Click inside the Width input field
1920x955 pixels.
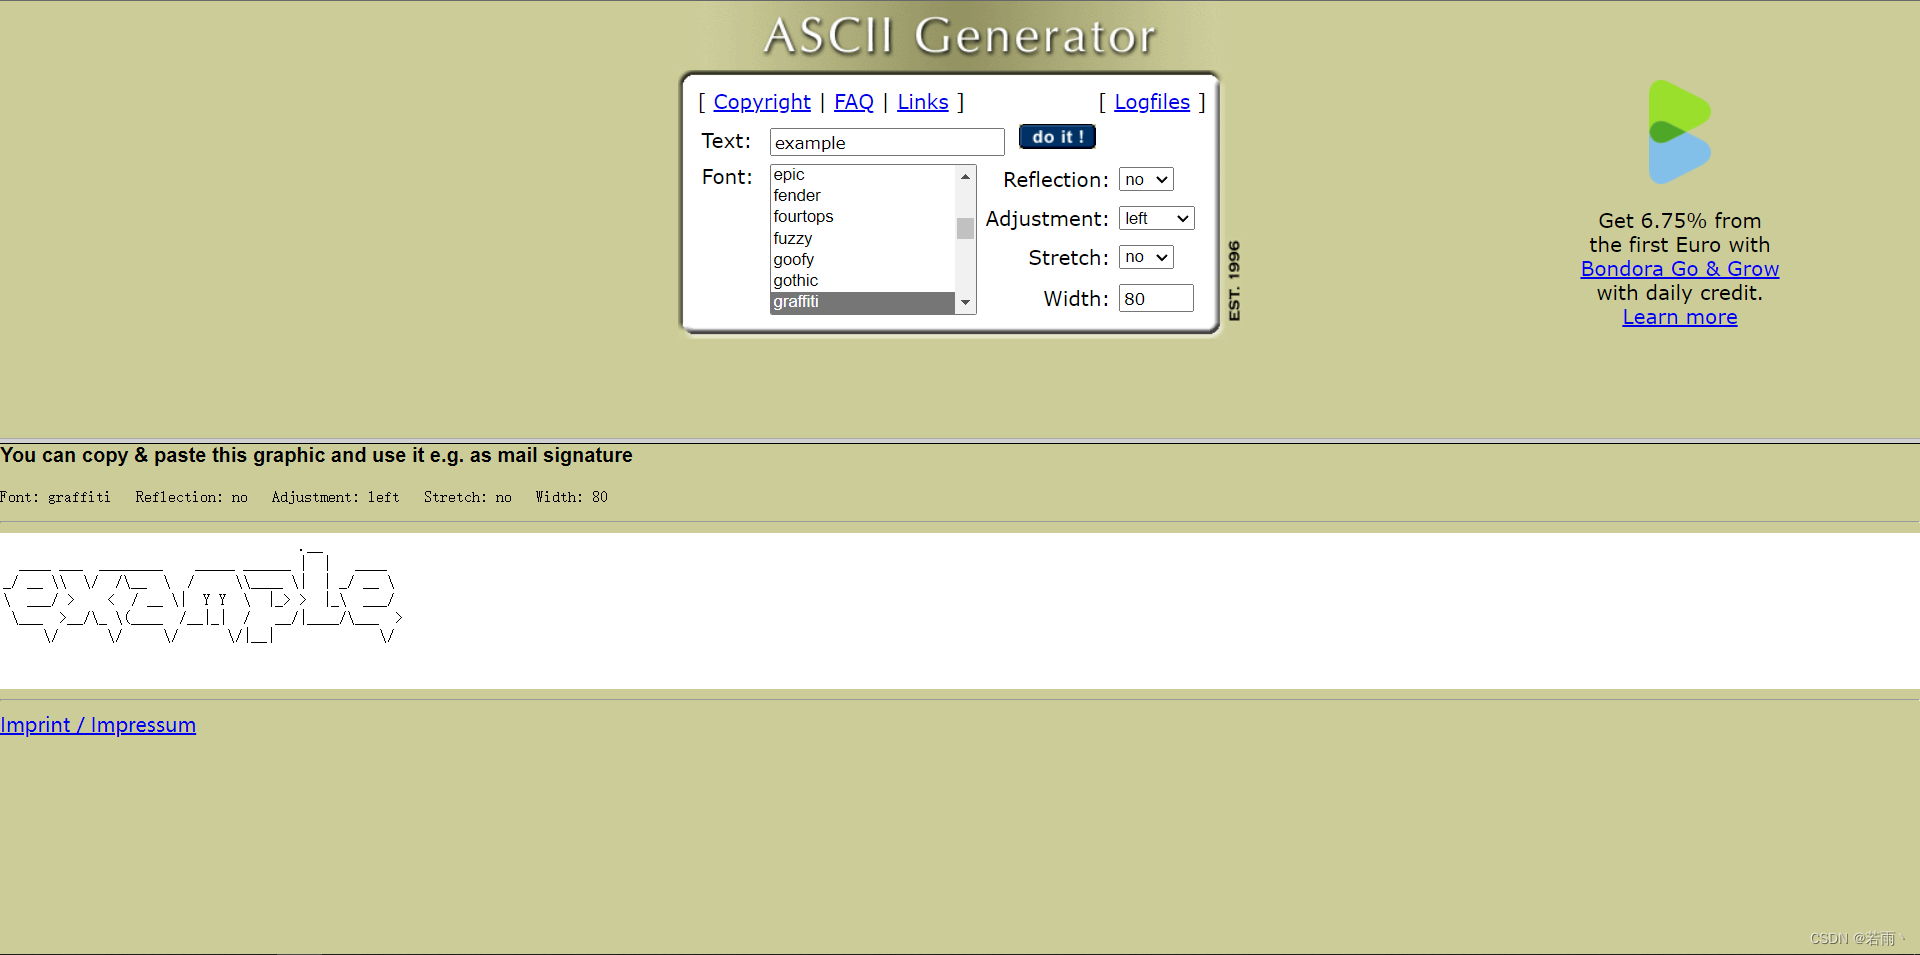coord(1155,298)
